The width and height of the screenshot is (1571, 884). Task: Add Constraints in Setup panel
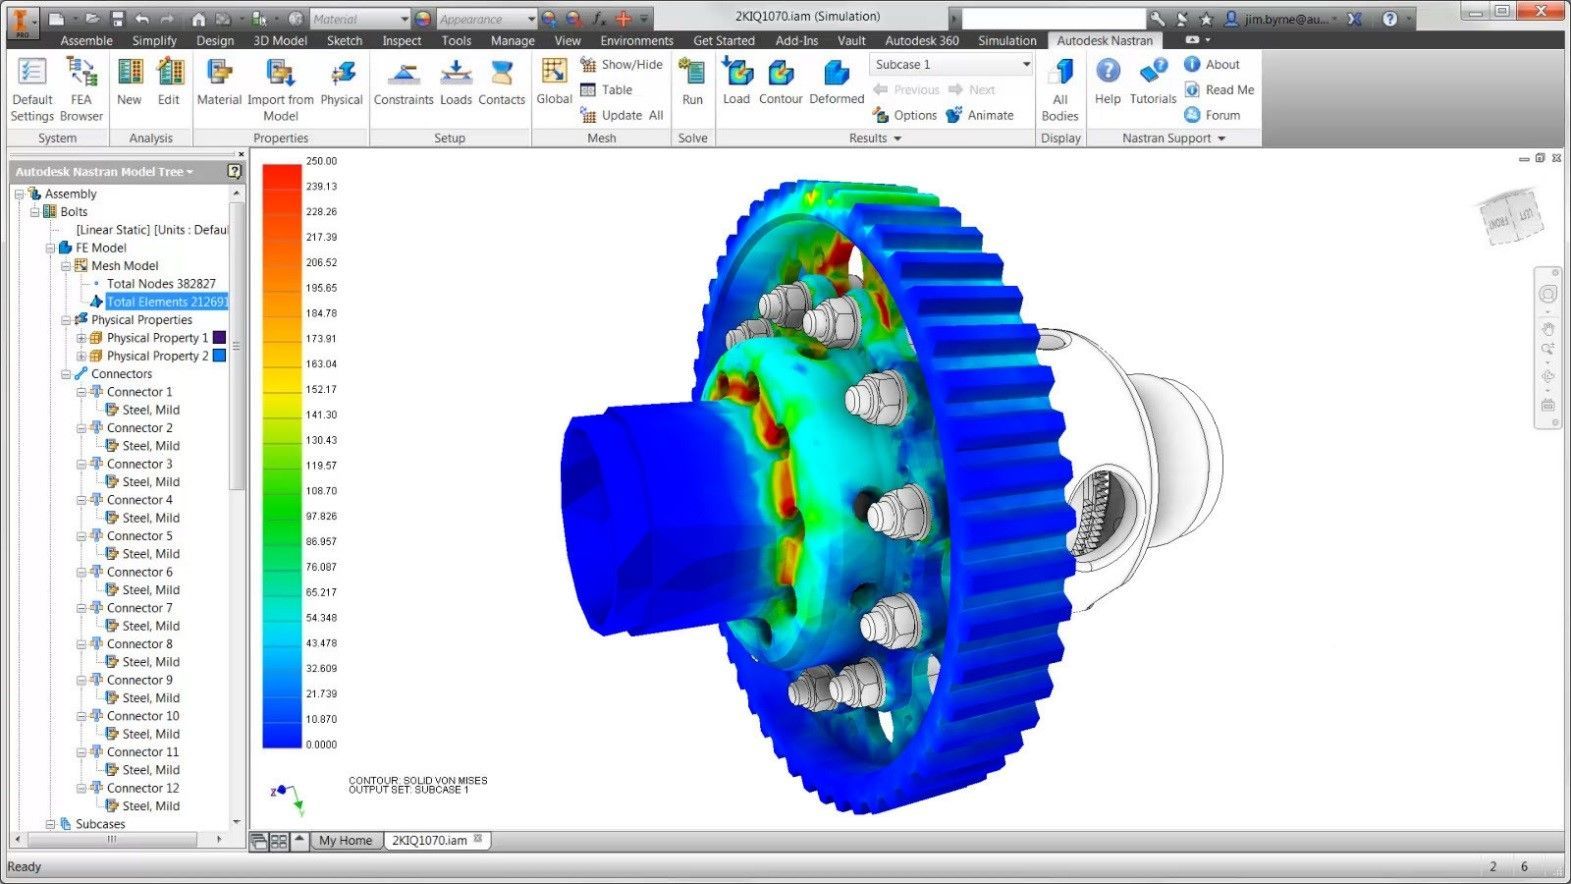(x=403, y=82)
